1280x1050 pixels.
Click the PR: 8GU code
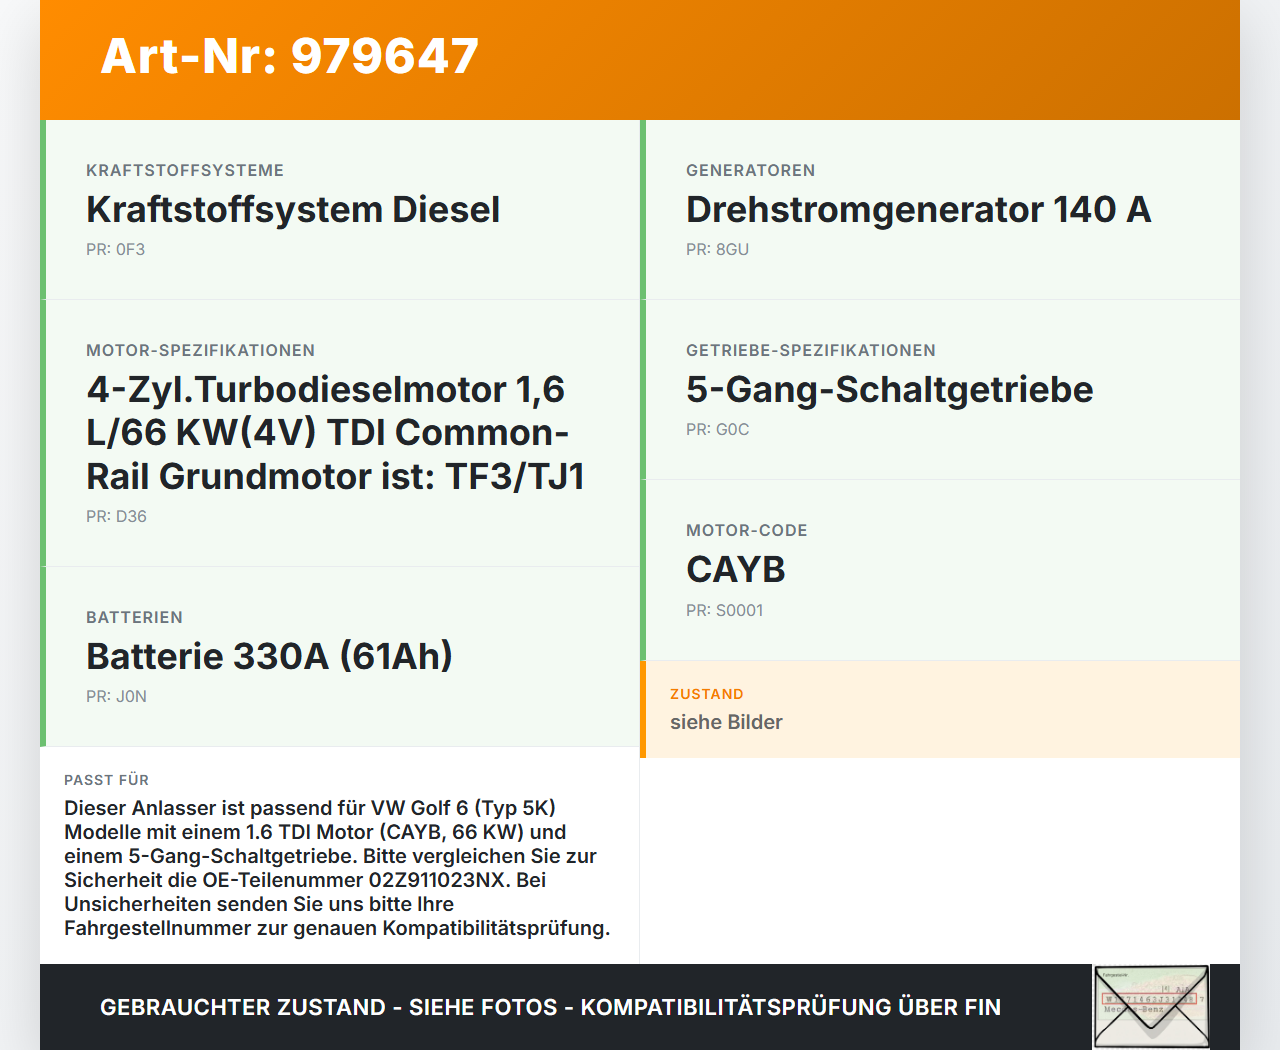tap(717, 249)
